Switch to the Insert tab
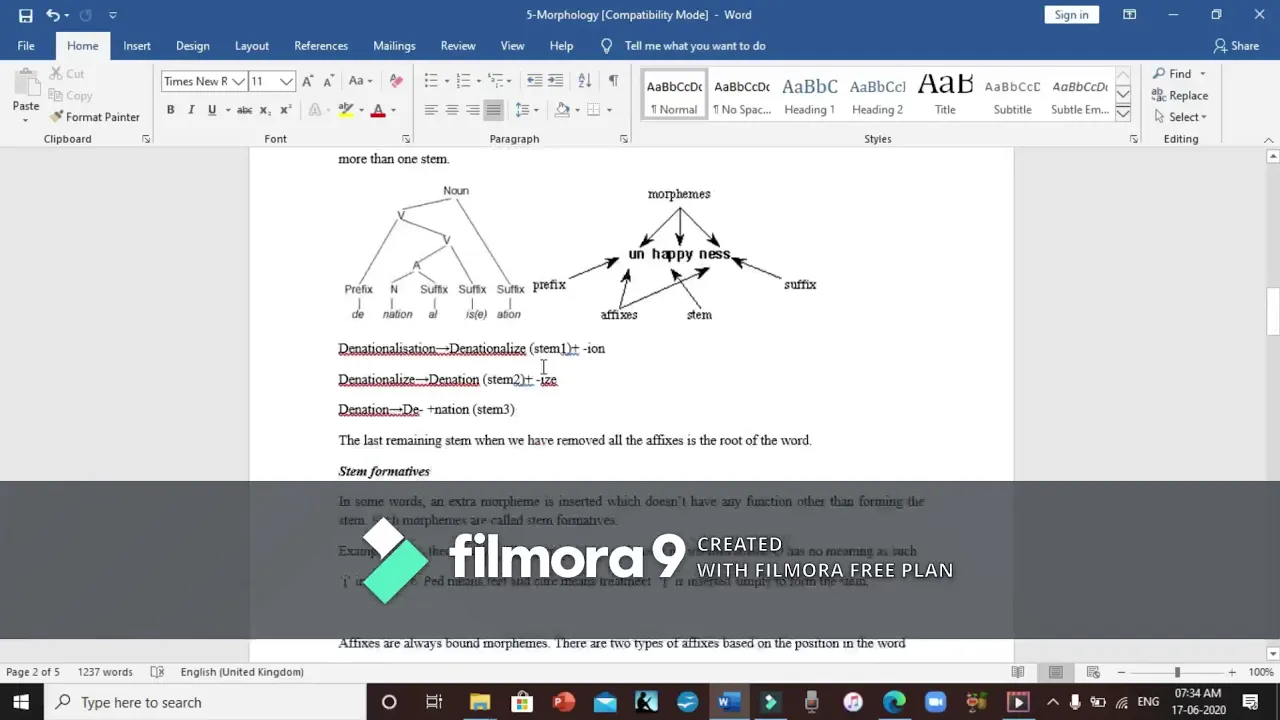The image size is (1280, 720). coord(137,46)
